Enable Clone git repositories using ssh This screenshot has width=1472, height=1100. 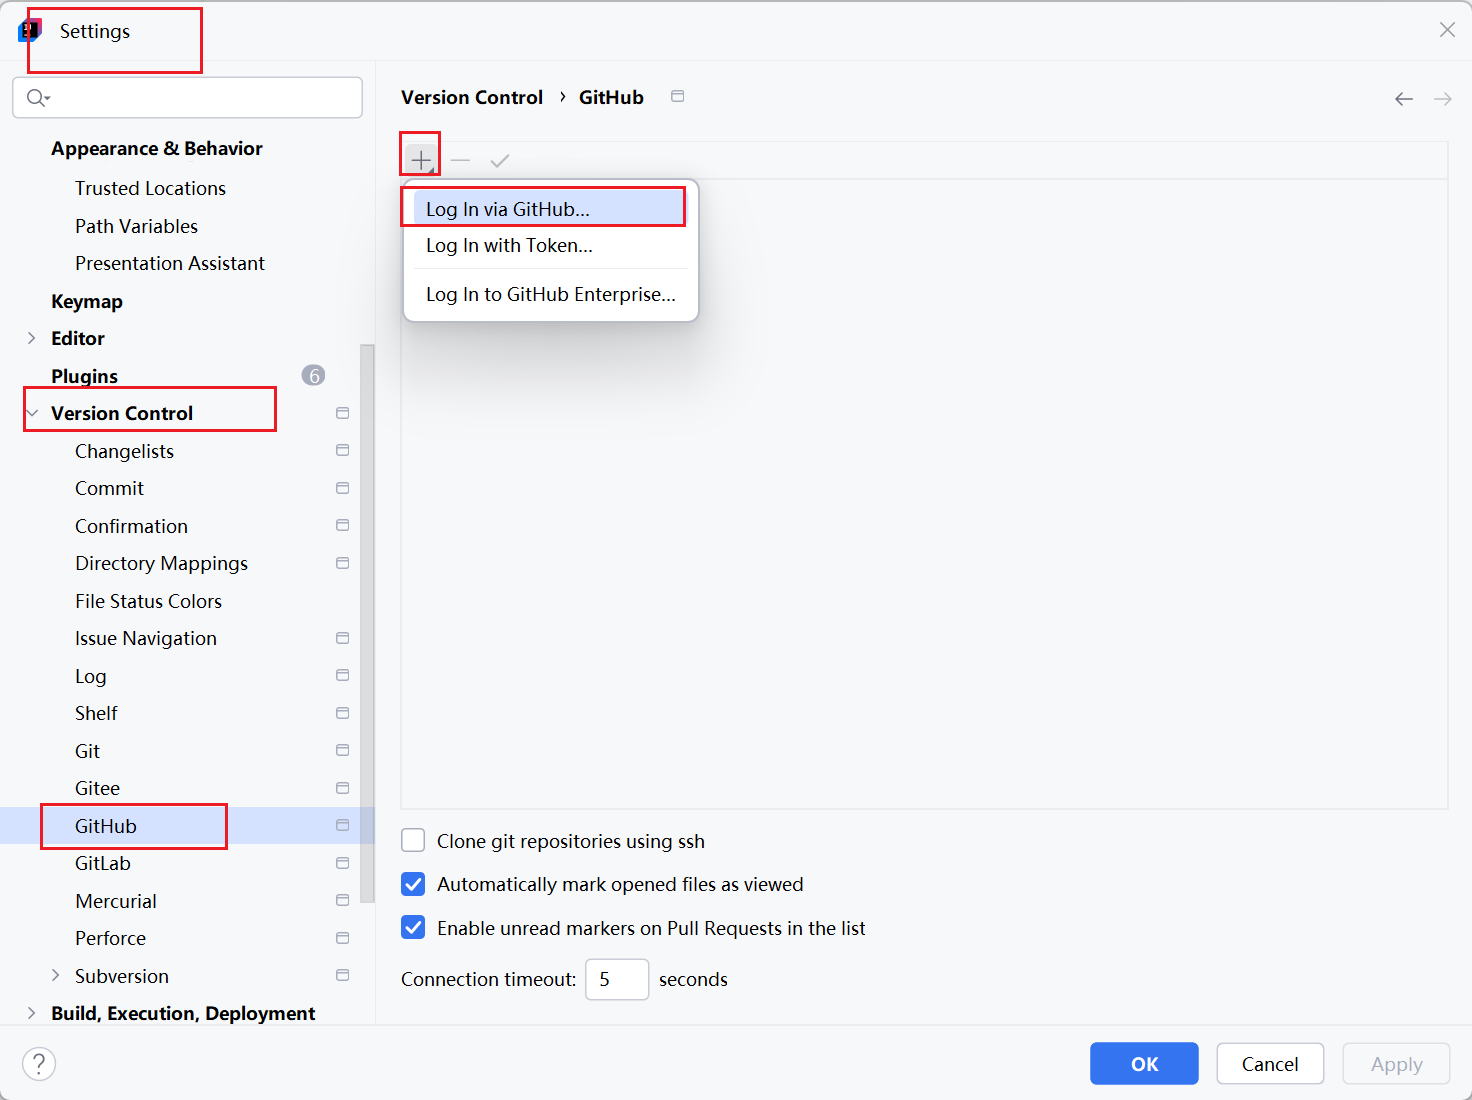point(413,841)
